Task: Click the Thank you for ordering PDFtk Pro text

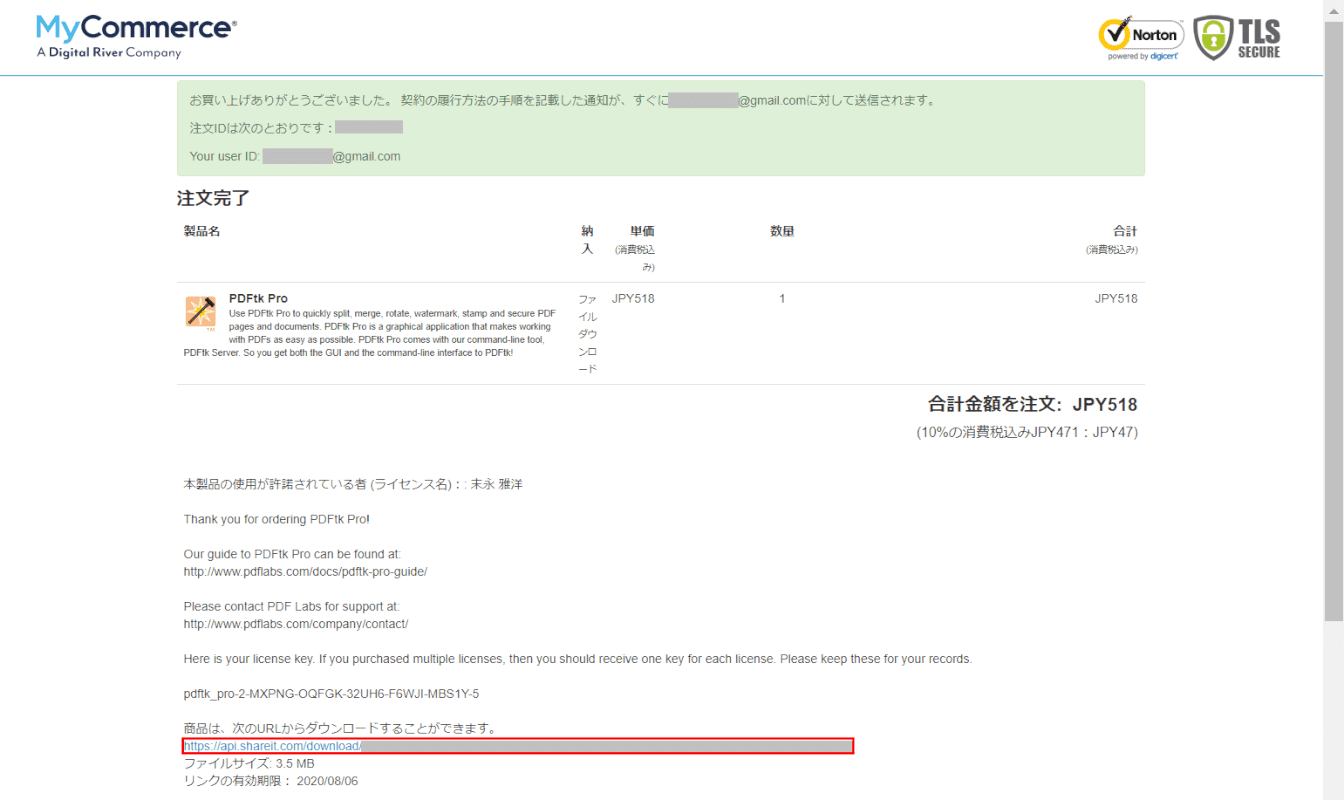Action: tap(276, 519)
